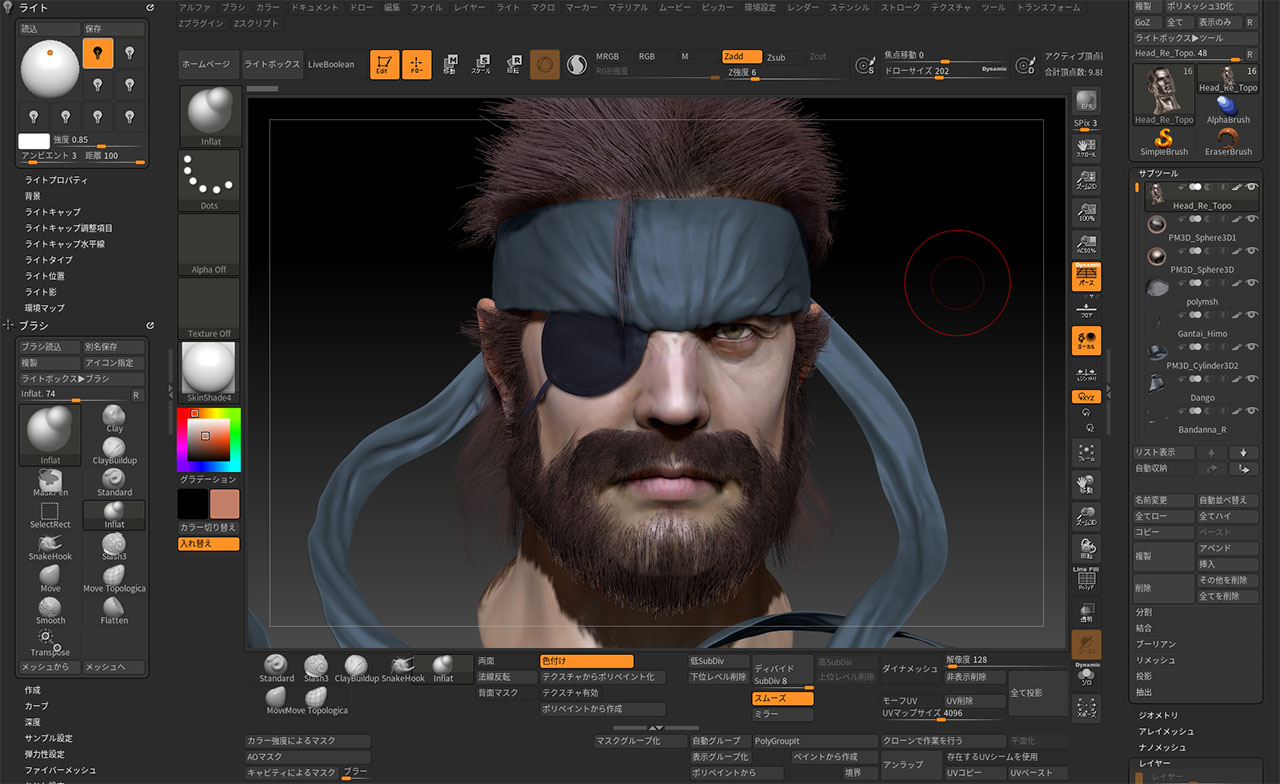Toggle ローカル local rotation
This screenshot has height=784, width=1280.
(x=1086, y=341)
